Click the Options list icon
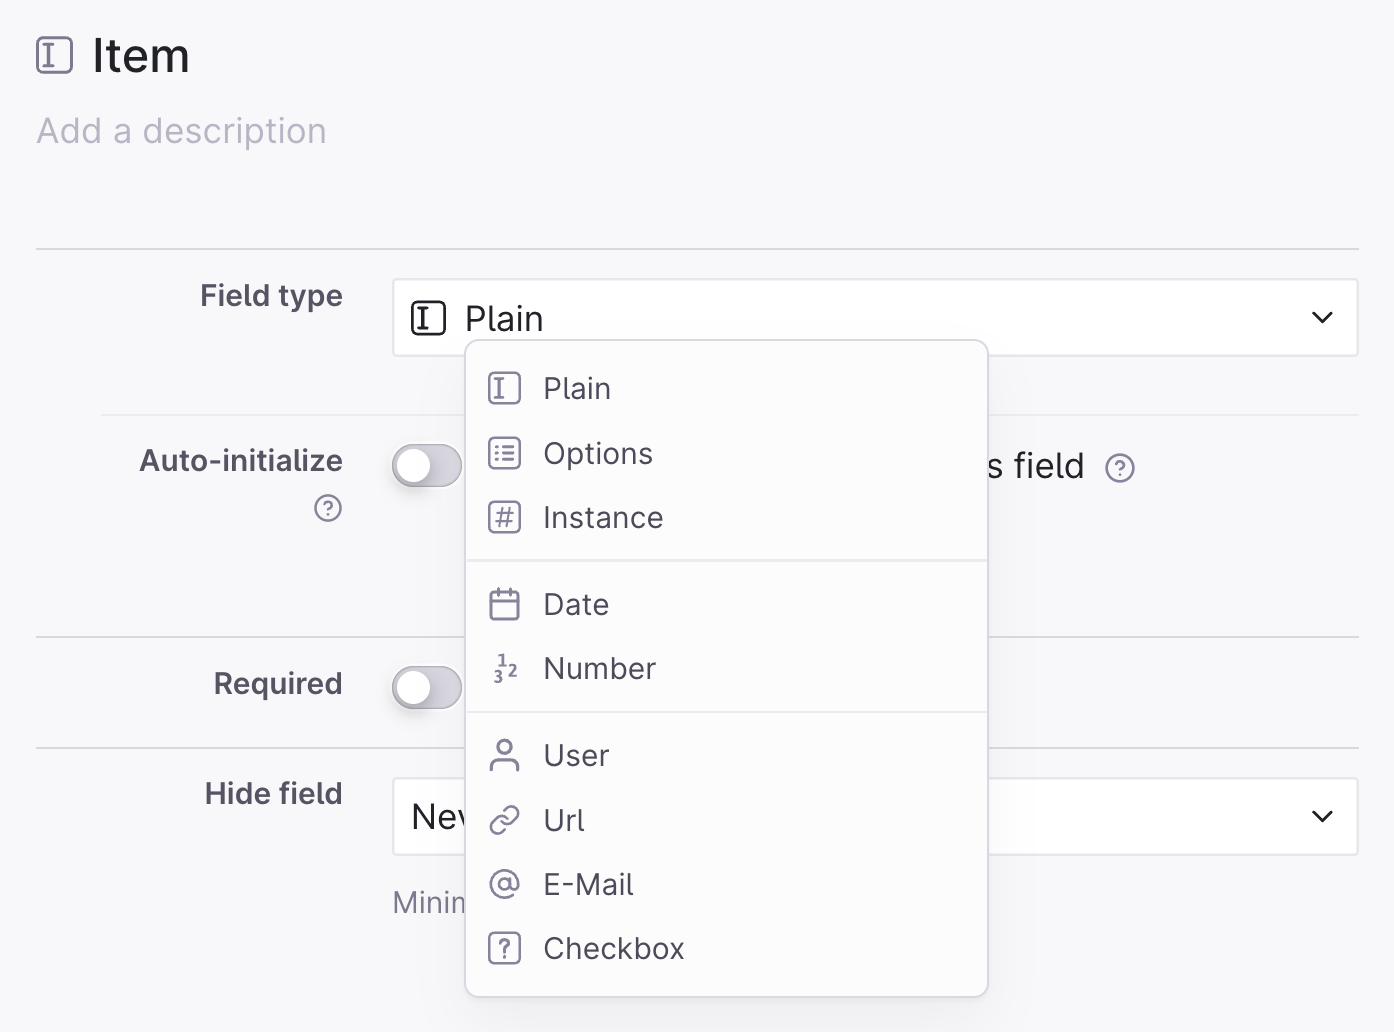The width and height of the screenshot is (1394, 1032). tap(504, 453)
